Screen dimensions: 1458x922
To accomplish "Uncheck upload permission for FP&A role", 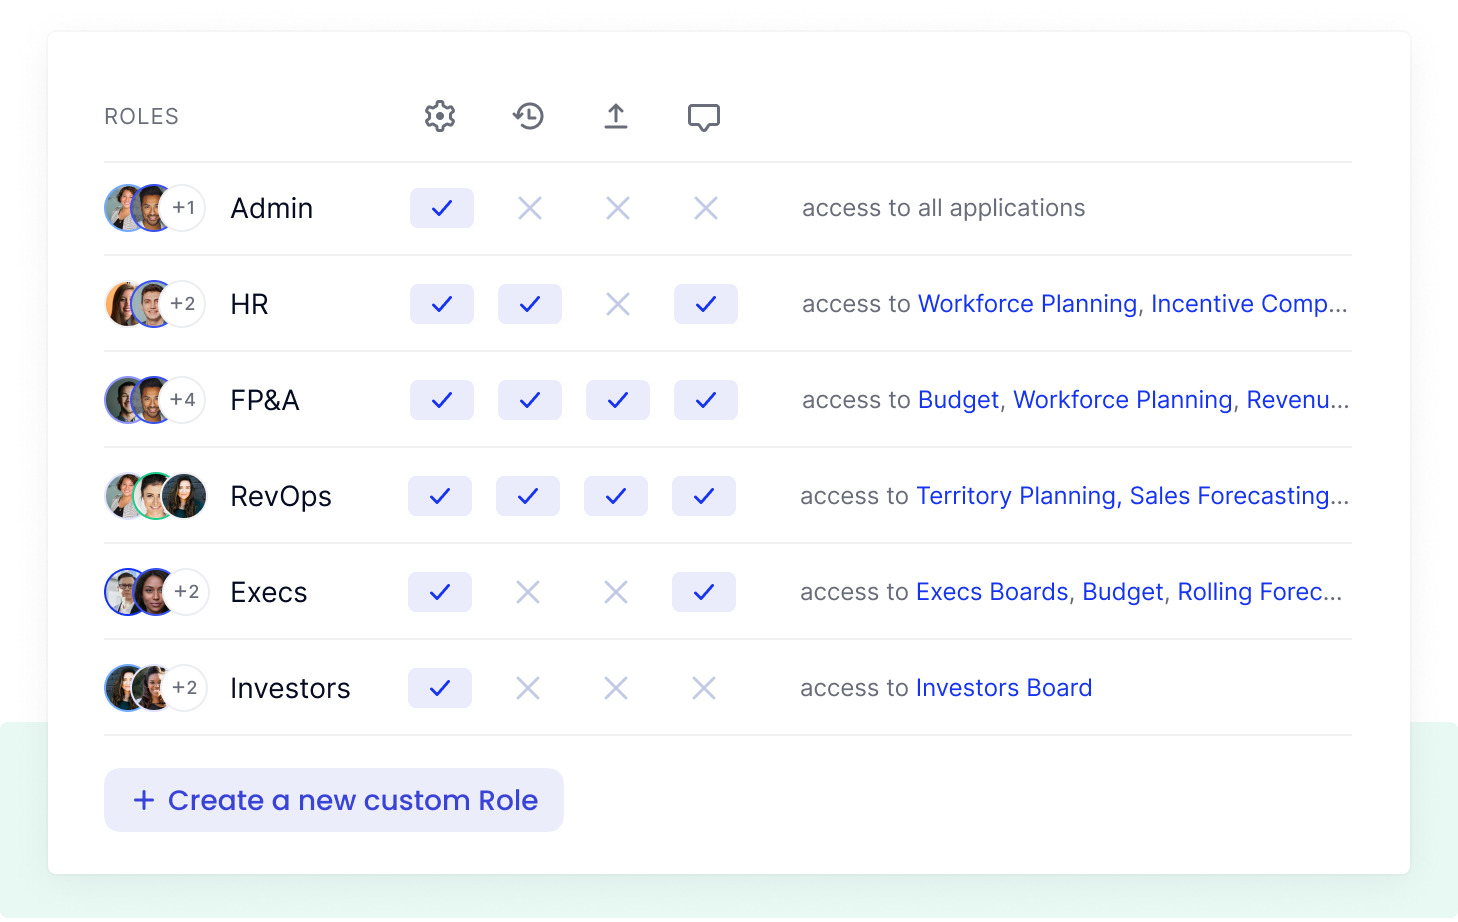I will 618,400.
